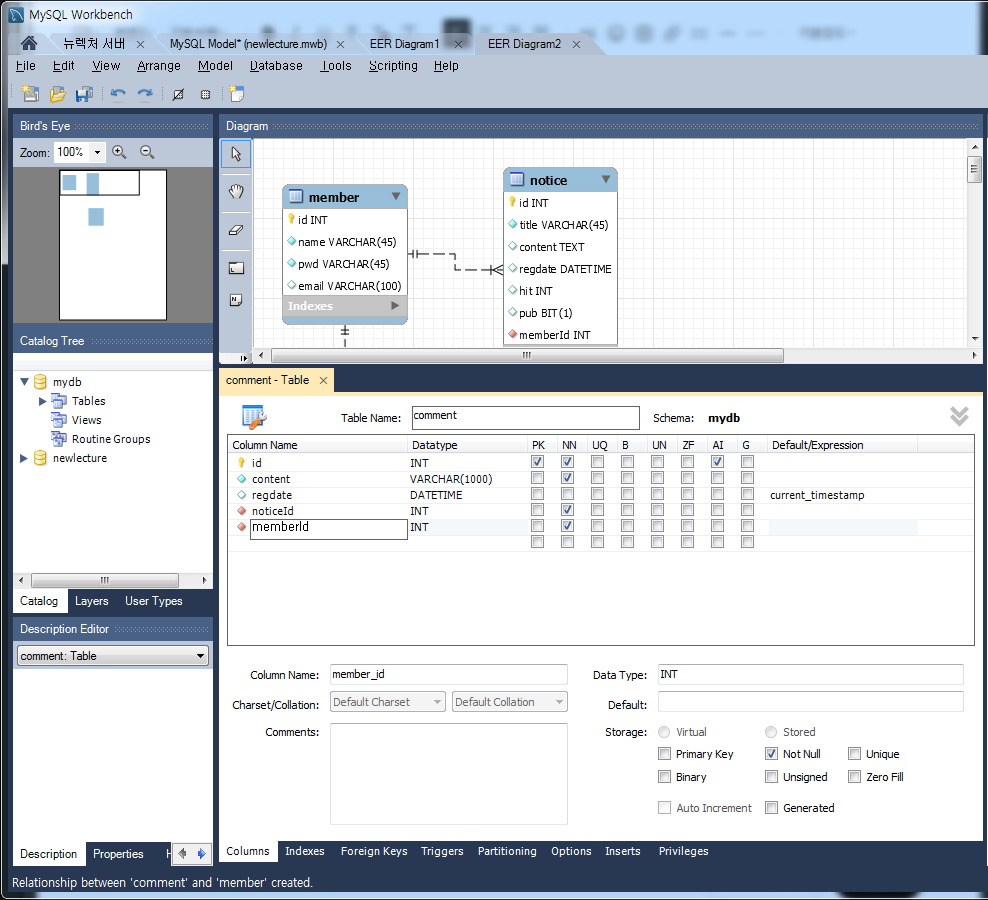Viewport: 988px width, 900px height.
Task: Collapse the member table with header arrow
Action: [396, 196]
